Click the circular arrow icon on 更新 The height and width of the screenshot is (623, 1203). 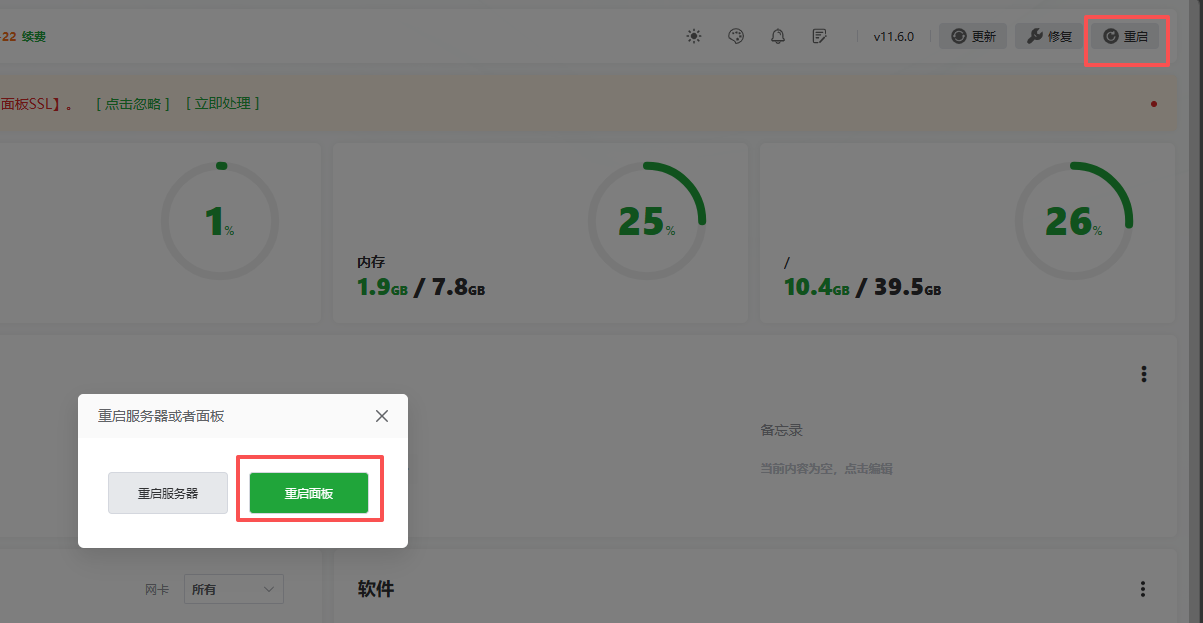957,36
